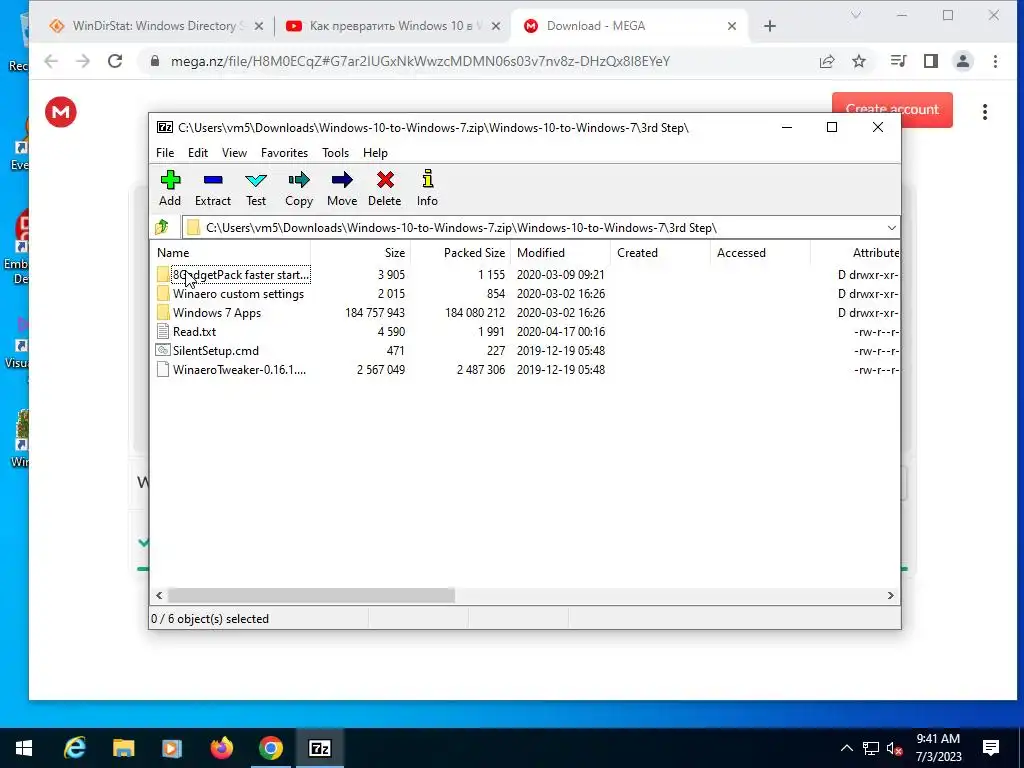1024x768 pixels.
Task: Open Chrome media control icon
Action: (x=899, y=61)
